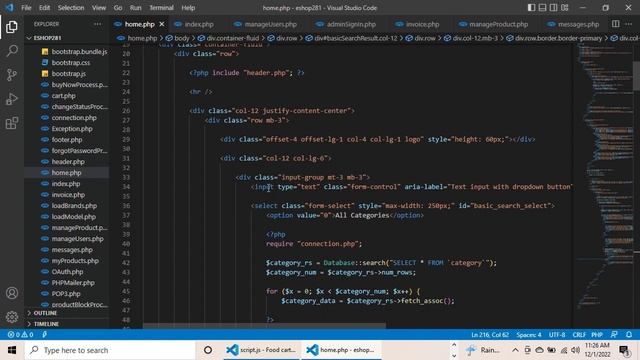Change indentation via Spaces: 4
The width and height of the screenshot is (640, 360).
(529, 335)
